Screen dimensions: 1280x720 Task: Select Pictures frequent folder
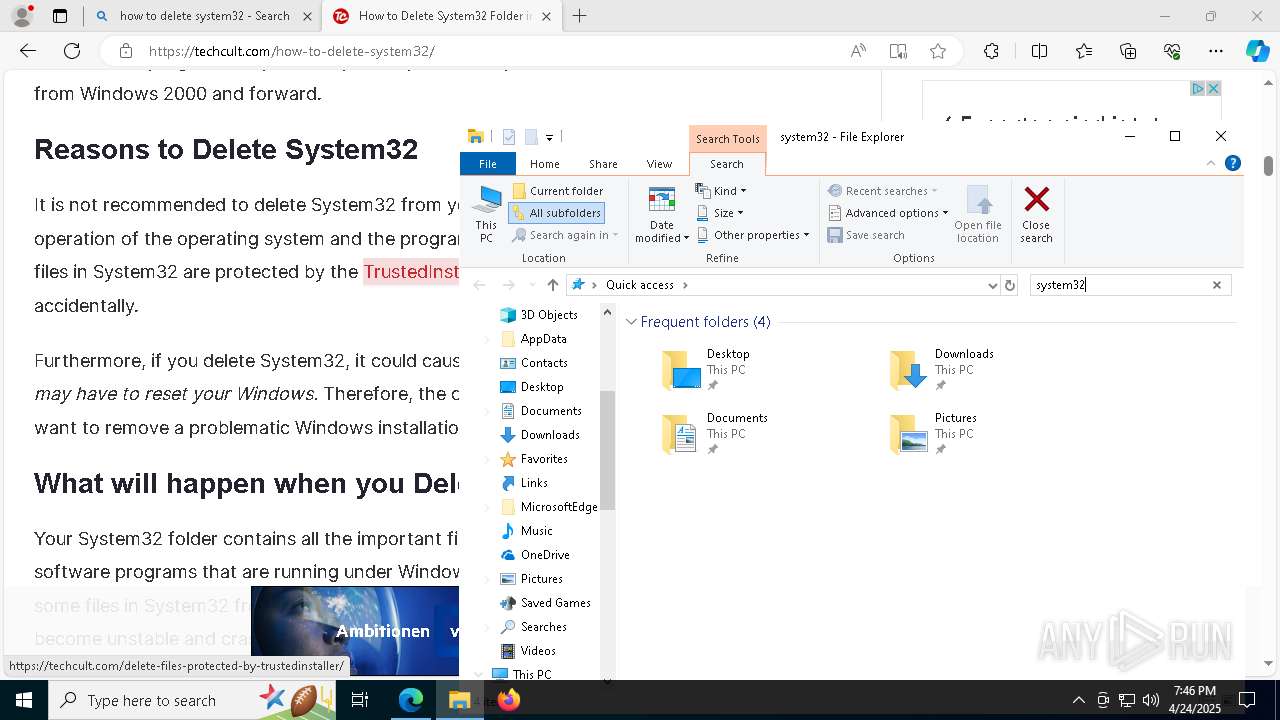coord(933,433)
